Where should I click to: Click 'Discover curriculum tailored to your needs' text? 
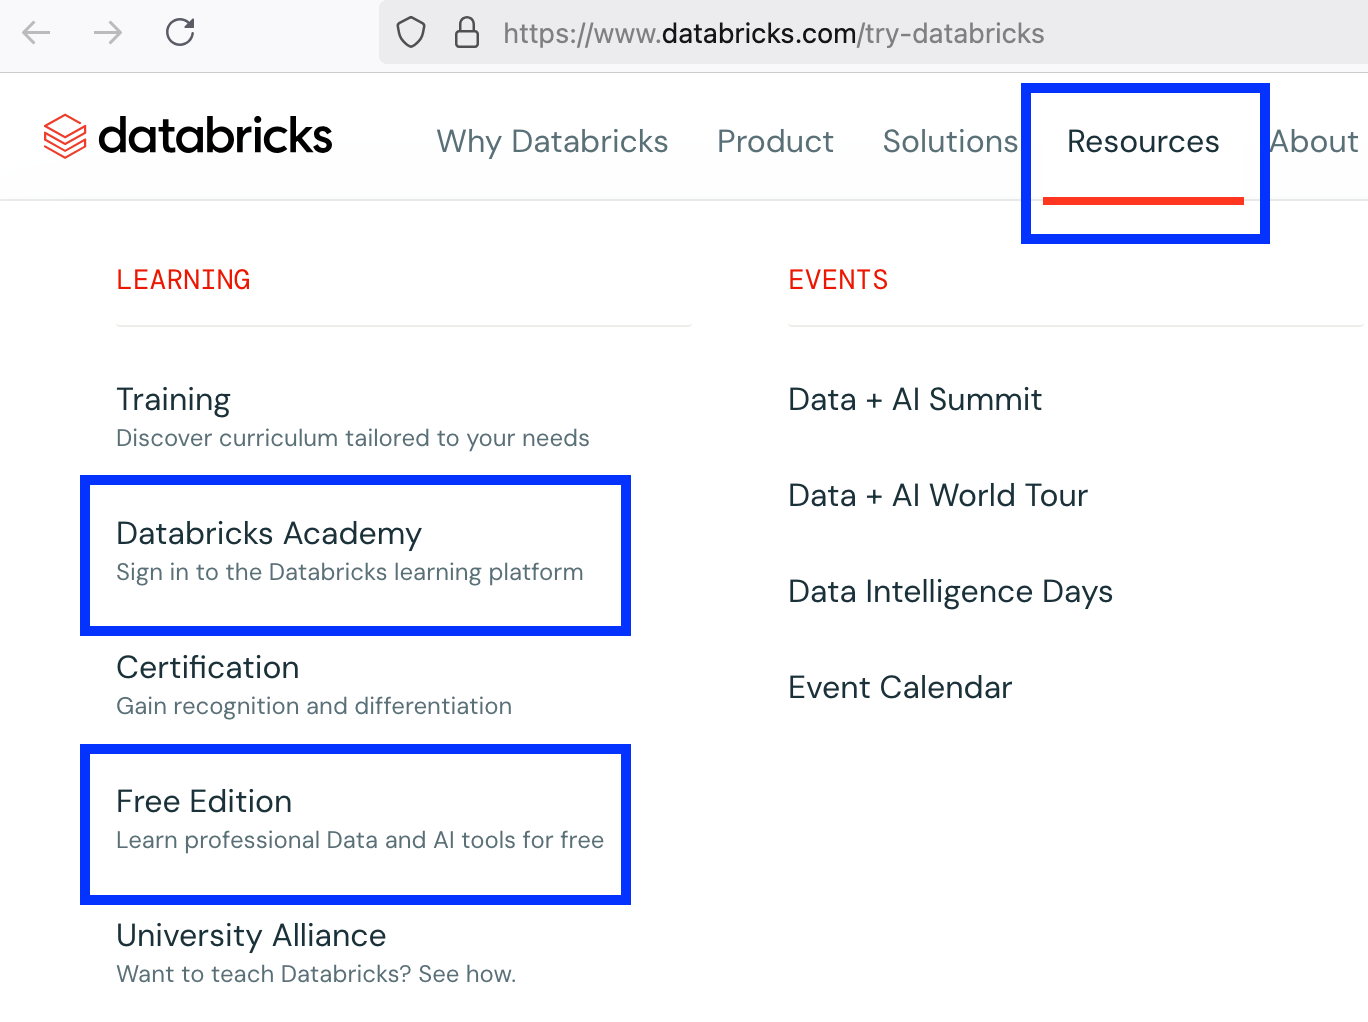[x=353, y=438]
